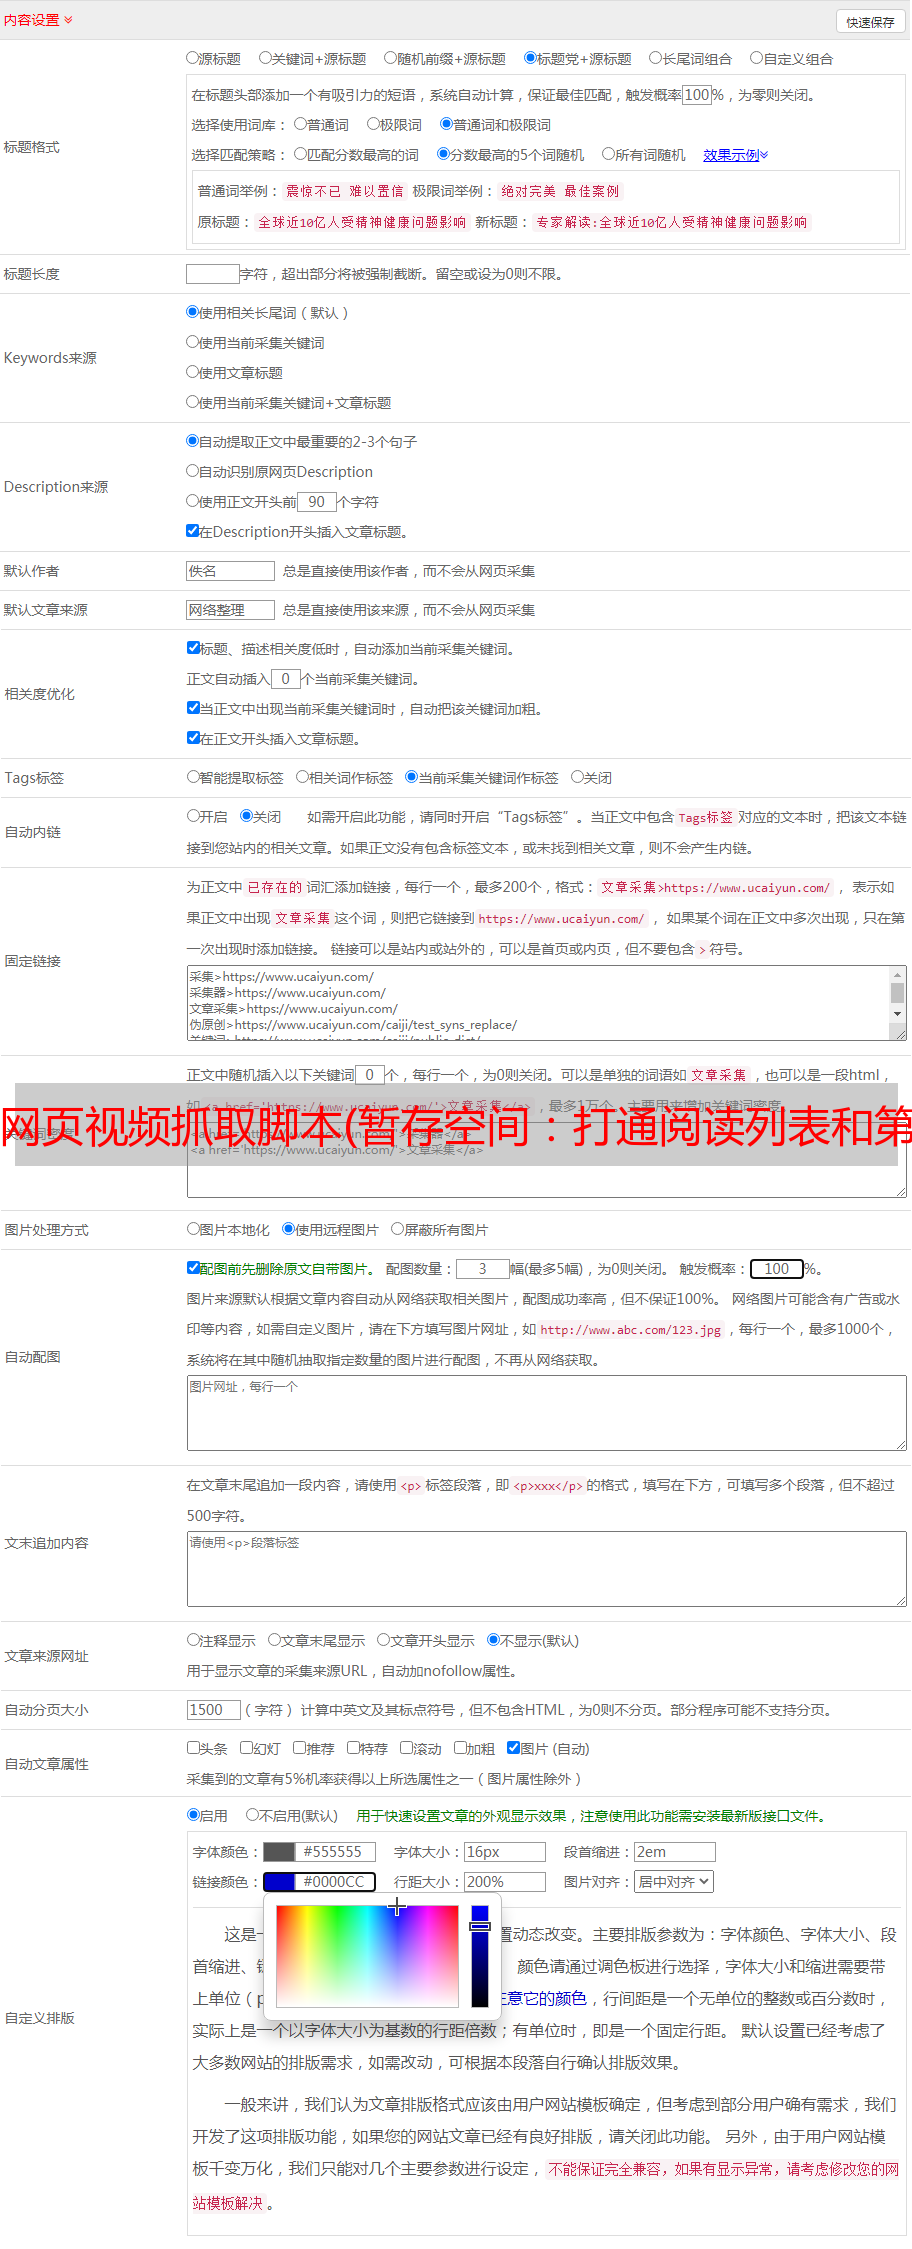Image resolution: width=912 pixels, height=2249 pixels.
Task: Collapse the 内容设置 section header chevron
Action: coord(68,20)
